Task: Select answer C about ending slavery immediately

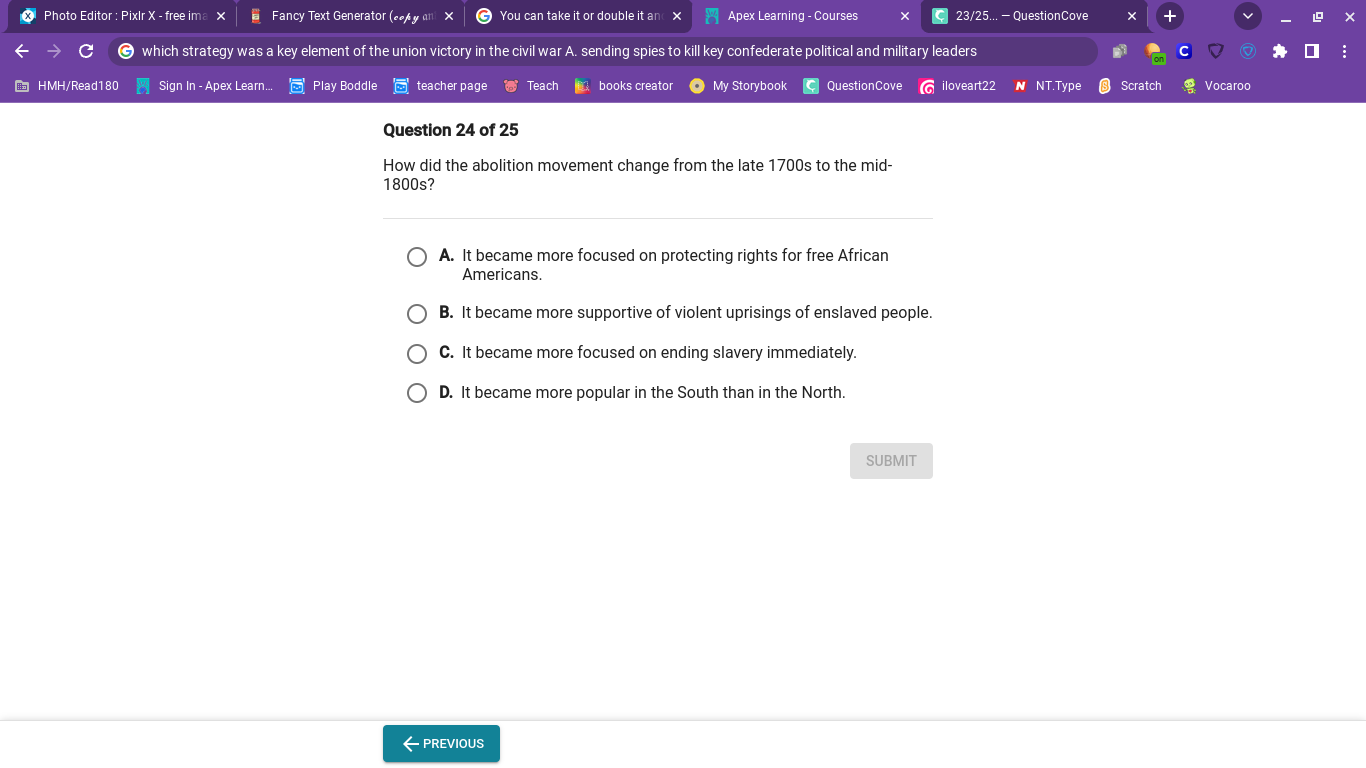Action: point(417,354)
